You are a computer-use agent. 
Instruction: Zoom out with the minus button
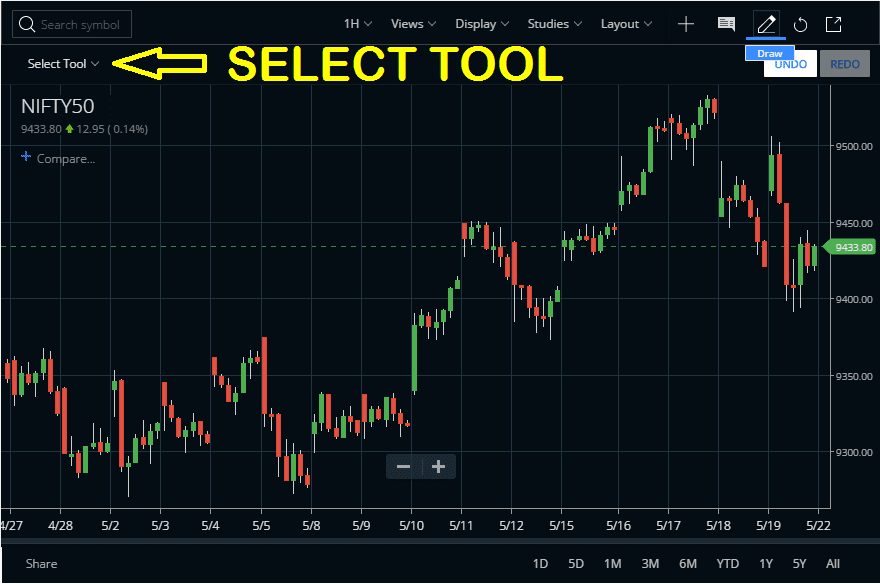tap(404, 467)
